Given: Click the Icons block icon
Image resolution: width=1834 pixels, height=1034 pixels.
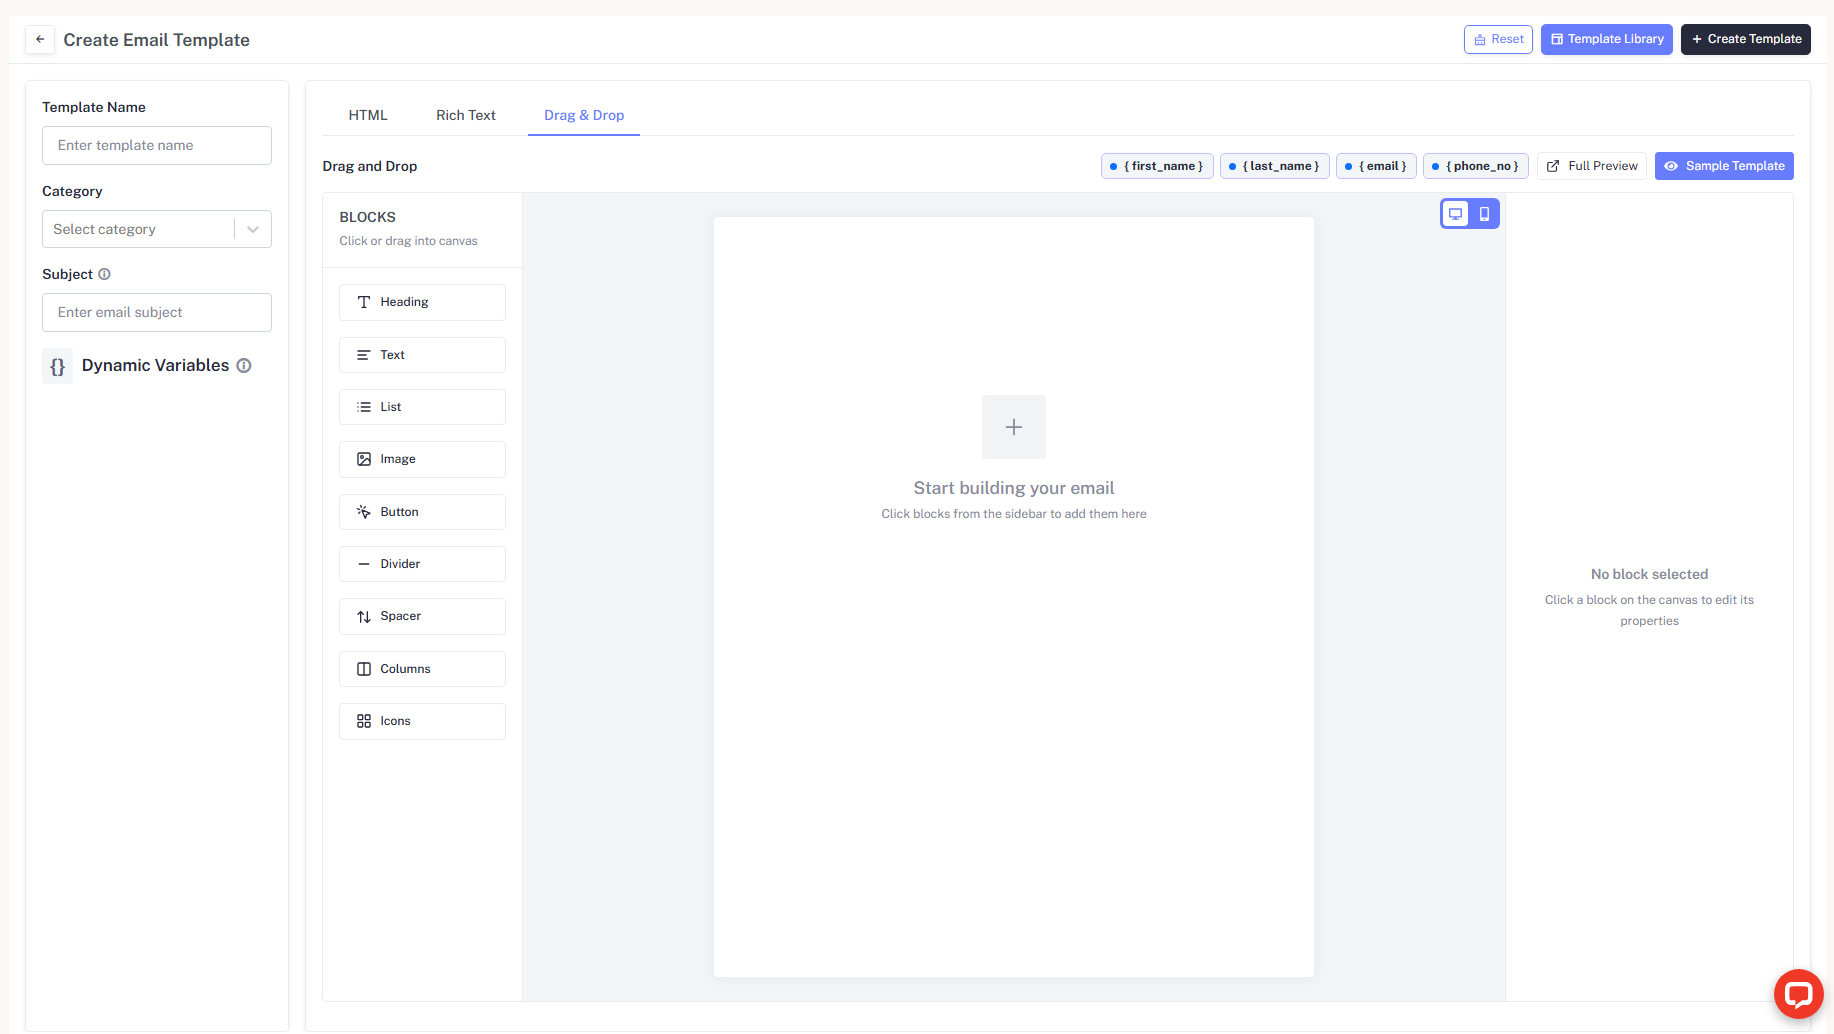Looking at the screenshot, I should point(364,720).
